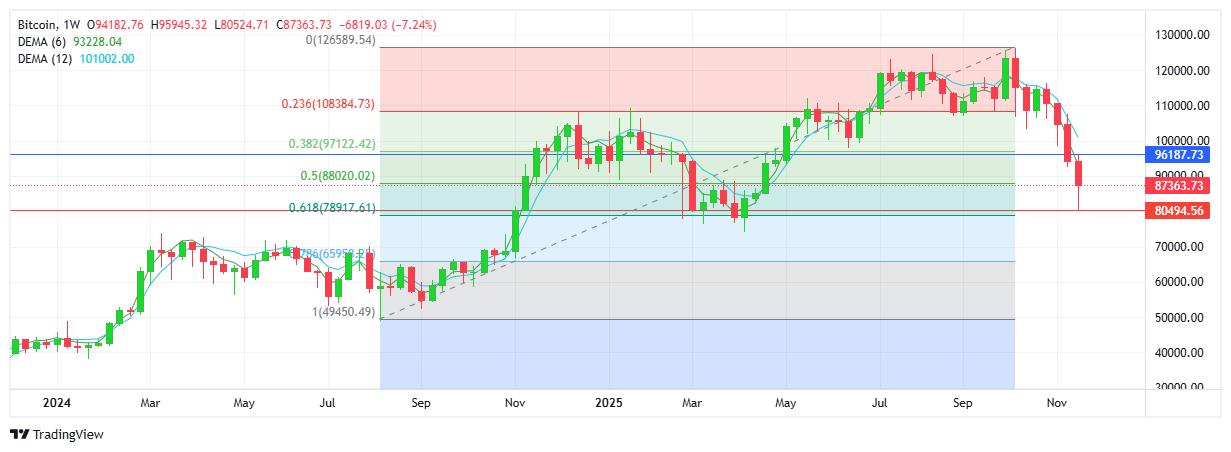Viewport: 1231px width, 452px height.
Task: Click 30000.00 on the price scale
Action: click(x=1179, y=387)
